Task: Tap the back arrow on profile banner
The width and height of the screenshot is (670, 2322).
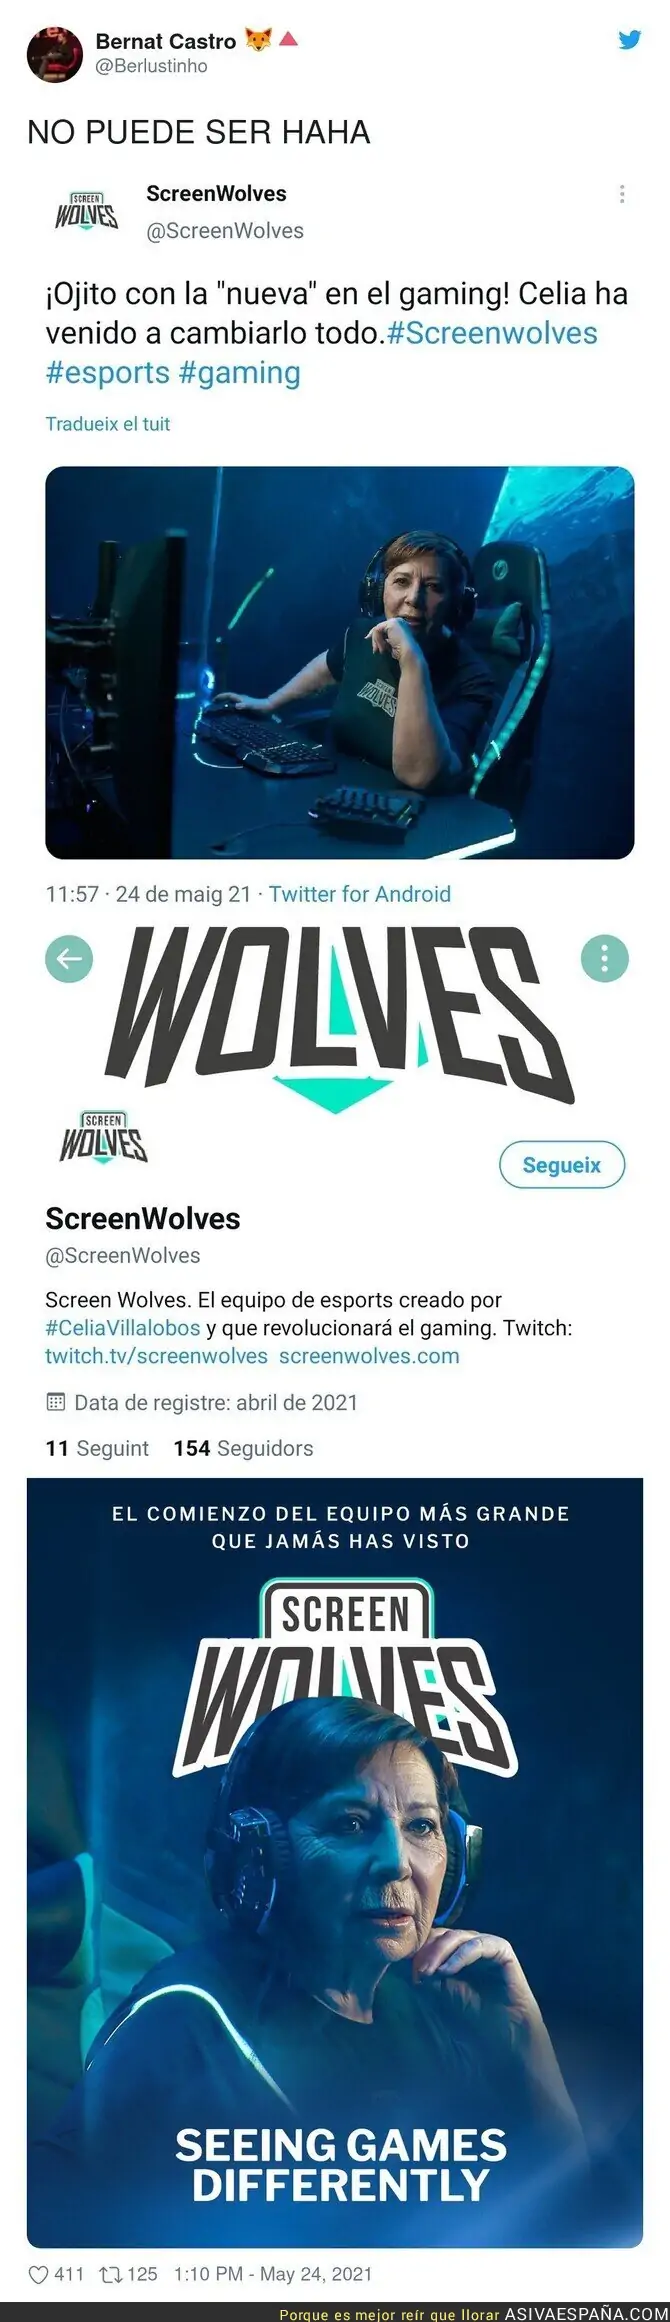Action: pos(69,959)
